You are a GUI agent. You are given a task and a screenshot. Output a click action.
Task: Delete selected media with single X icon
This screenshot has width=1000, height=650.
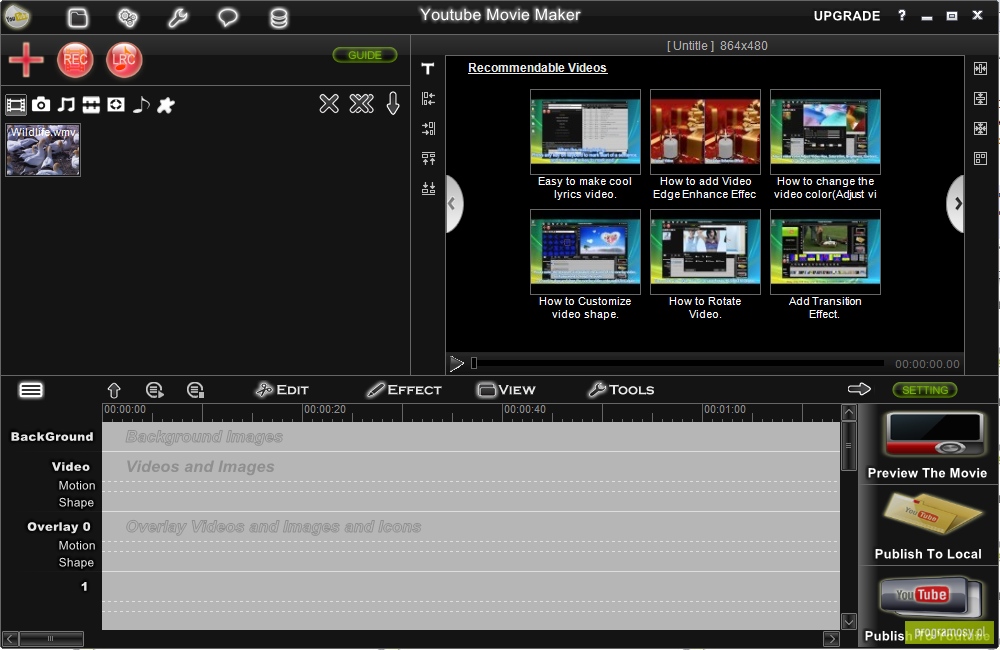pos(329,103)
